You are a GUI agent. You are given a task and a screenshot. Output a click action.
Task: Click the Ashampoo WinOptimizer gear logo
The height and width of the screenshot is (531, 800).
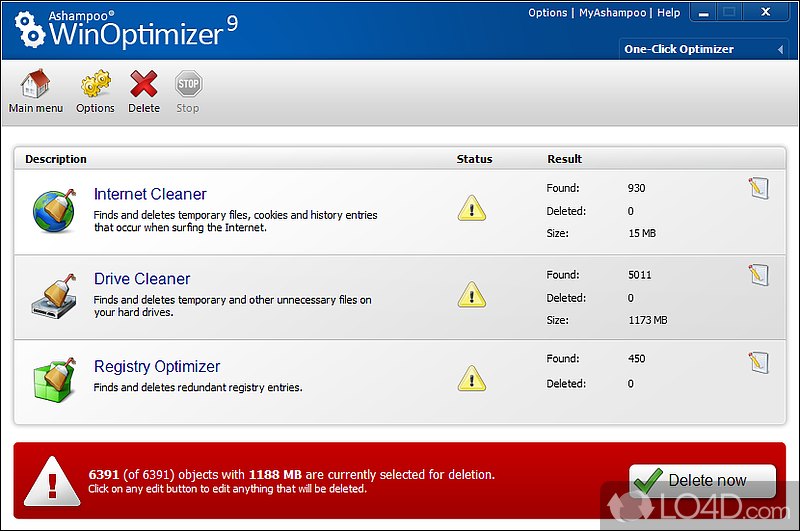(29, 30)
